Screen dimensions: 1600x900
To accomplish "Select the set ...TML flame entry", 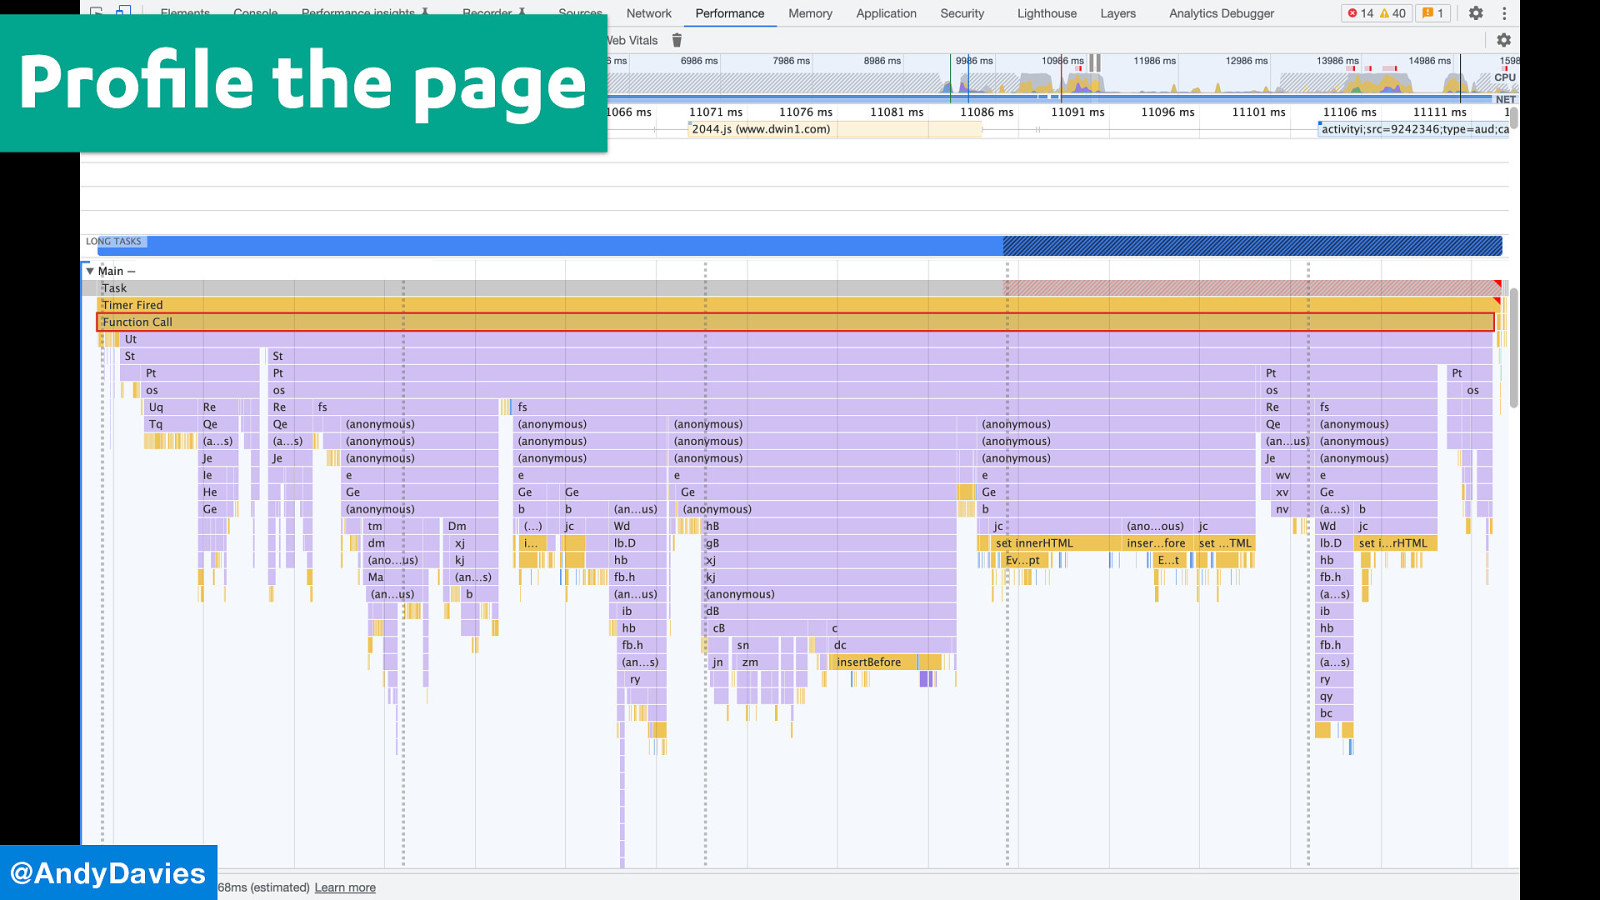I will click(1226, 543).
